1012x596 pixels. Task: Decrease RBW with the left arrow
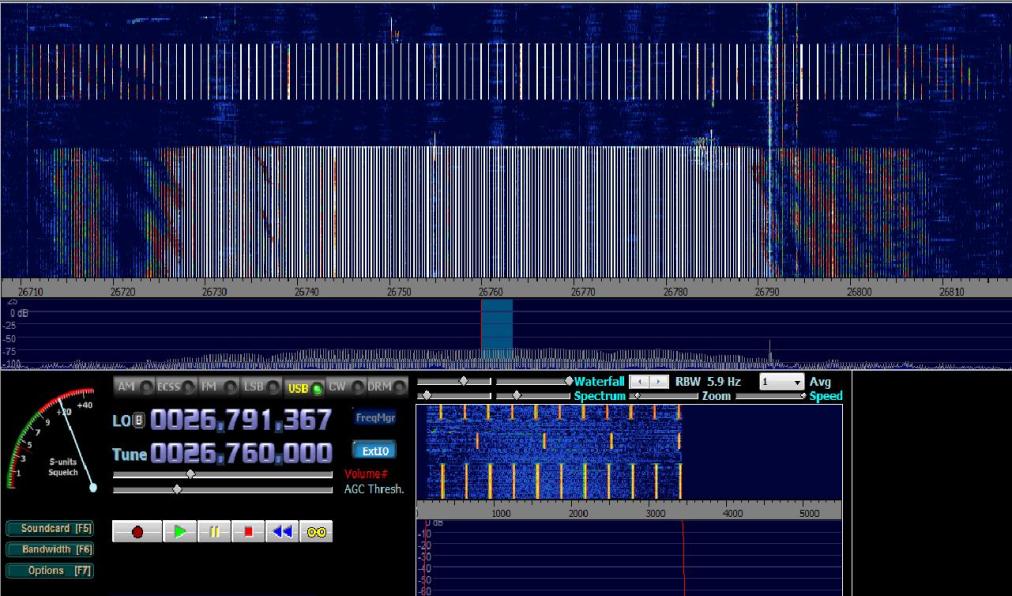[640, 382]
